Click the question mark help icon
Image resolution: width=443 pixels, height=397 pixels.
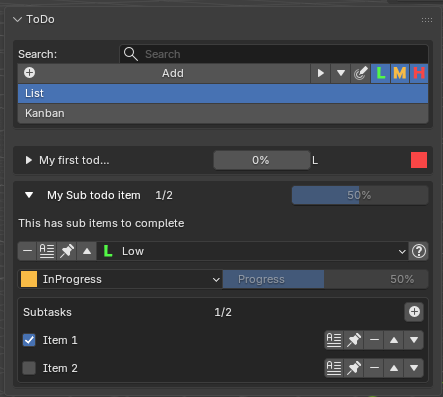coord(419,251)
